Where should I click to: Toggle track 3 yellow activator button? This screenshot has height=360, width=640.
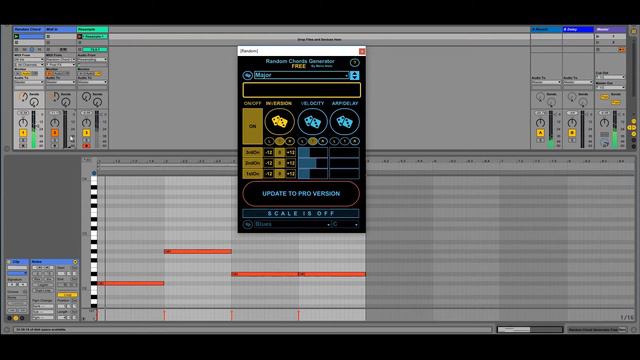coord(86,133)
